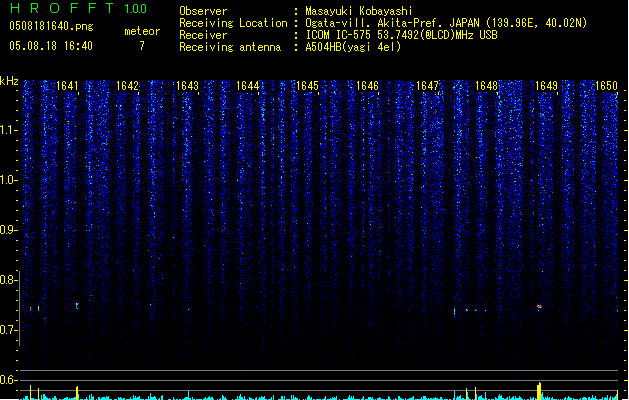Click the date stamp 05.08.18 16:40
Screen dimensions: 629x400
(51, 46)
